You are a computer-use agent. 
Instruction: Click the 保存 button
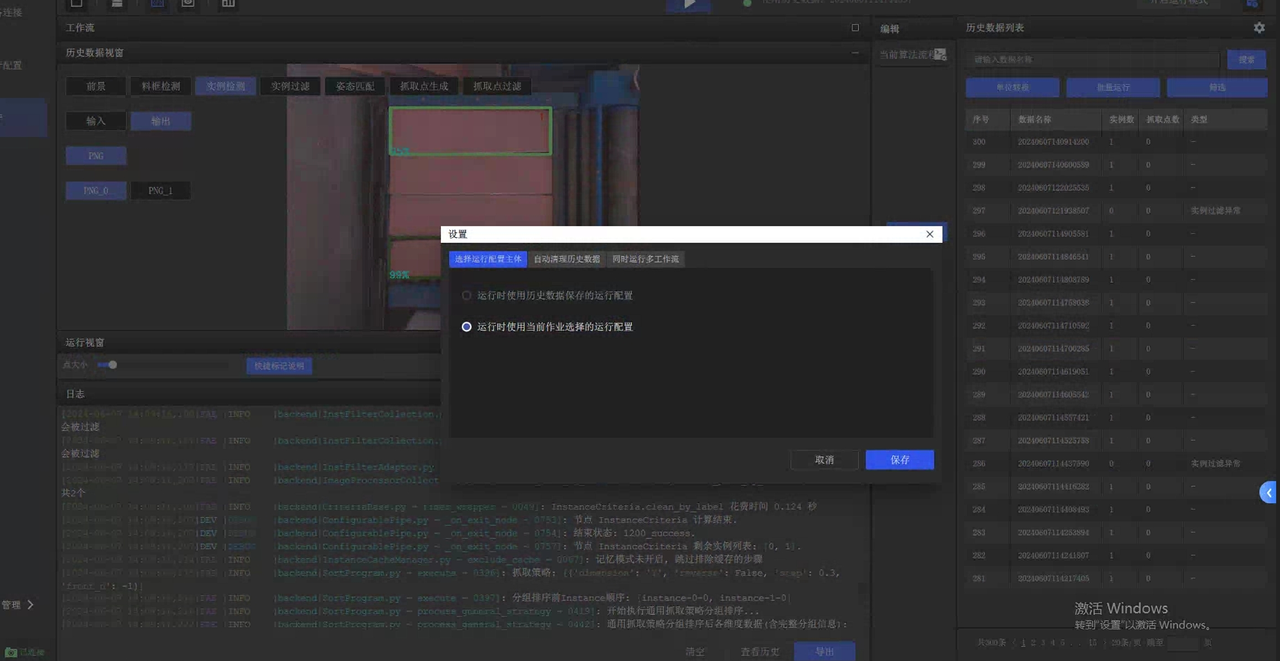(x=899, y=460)
